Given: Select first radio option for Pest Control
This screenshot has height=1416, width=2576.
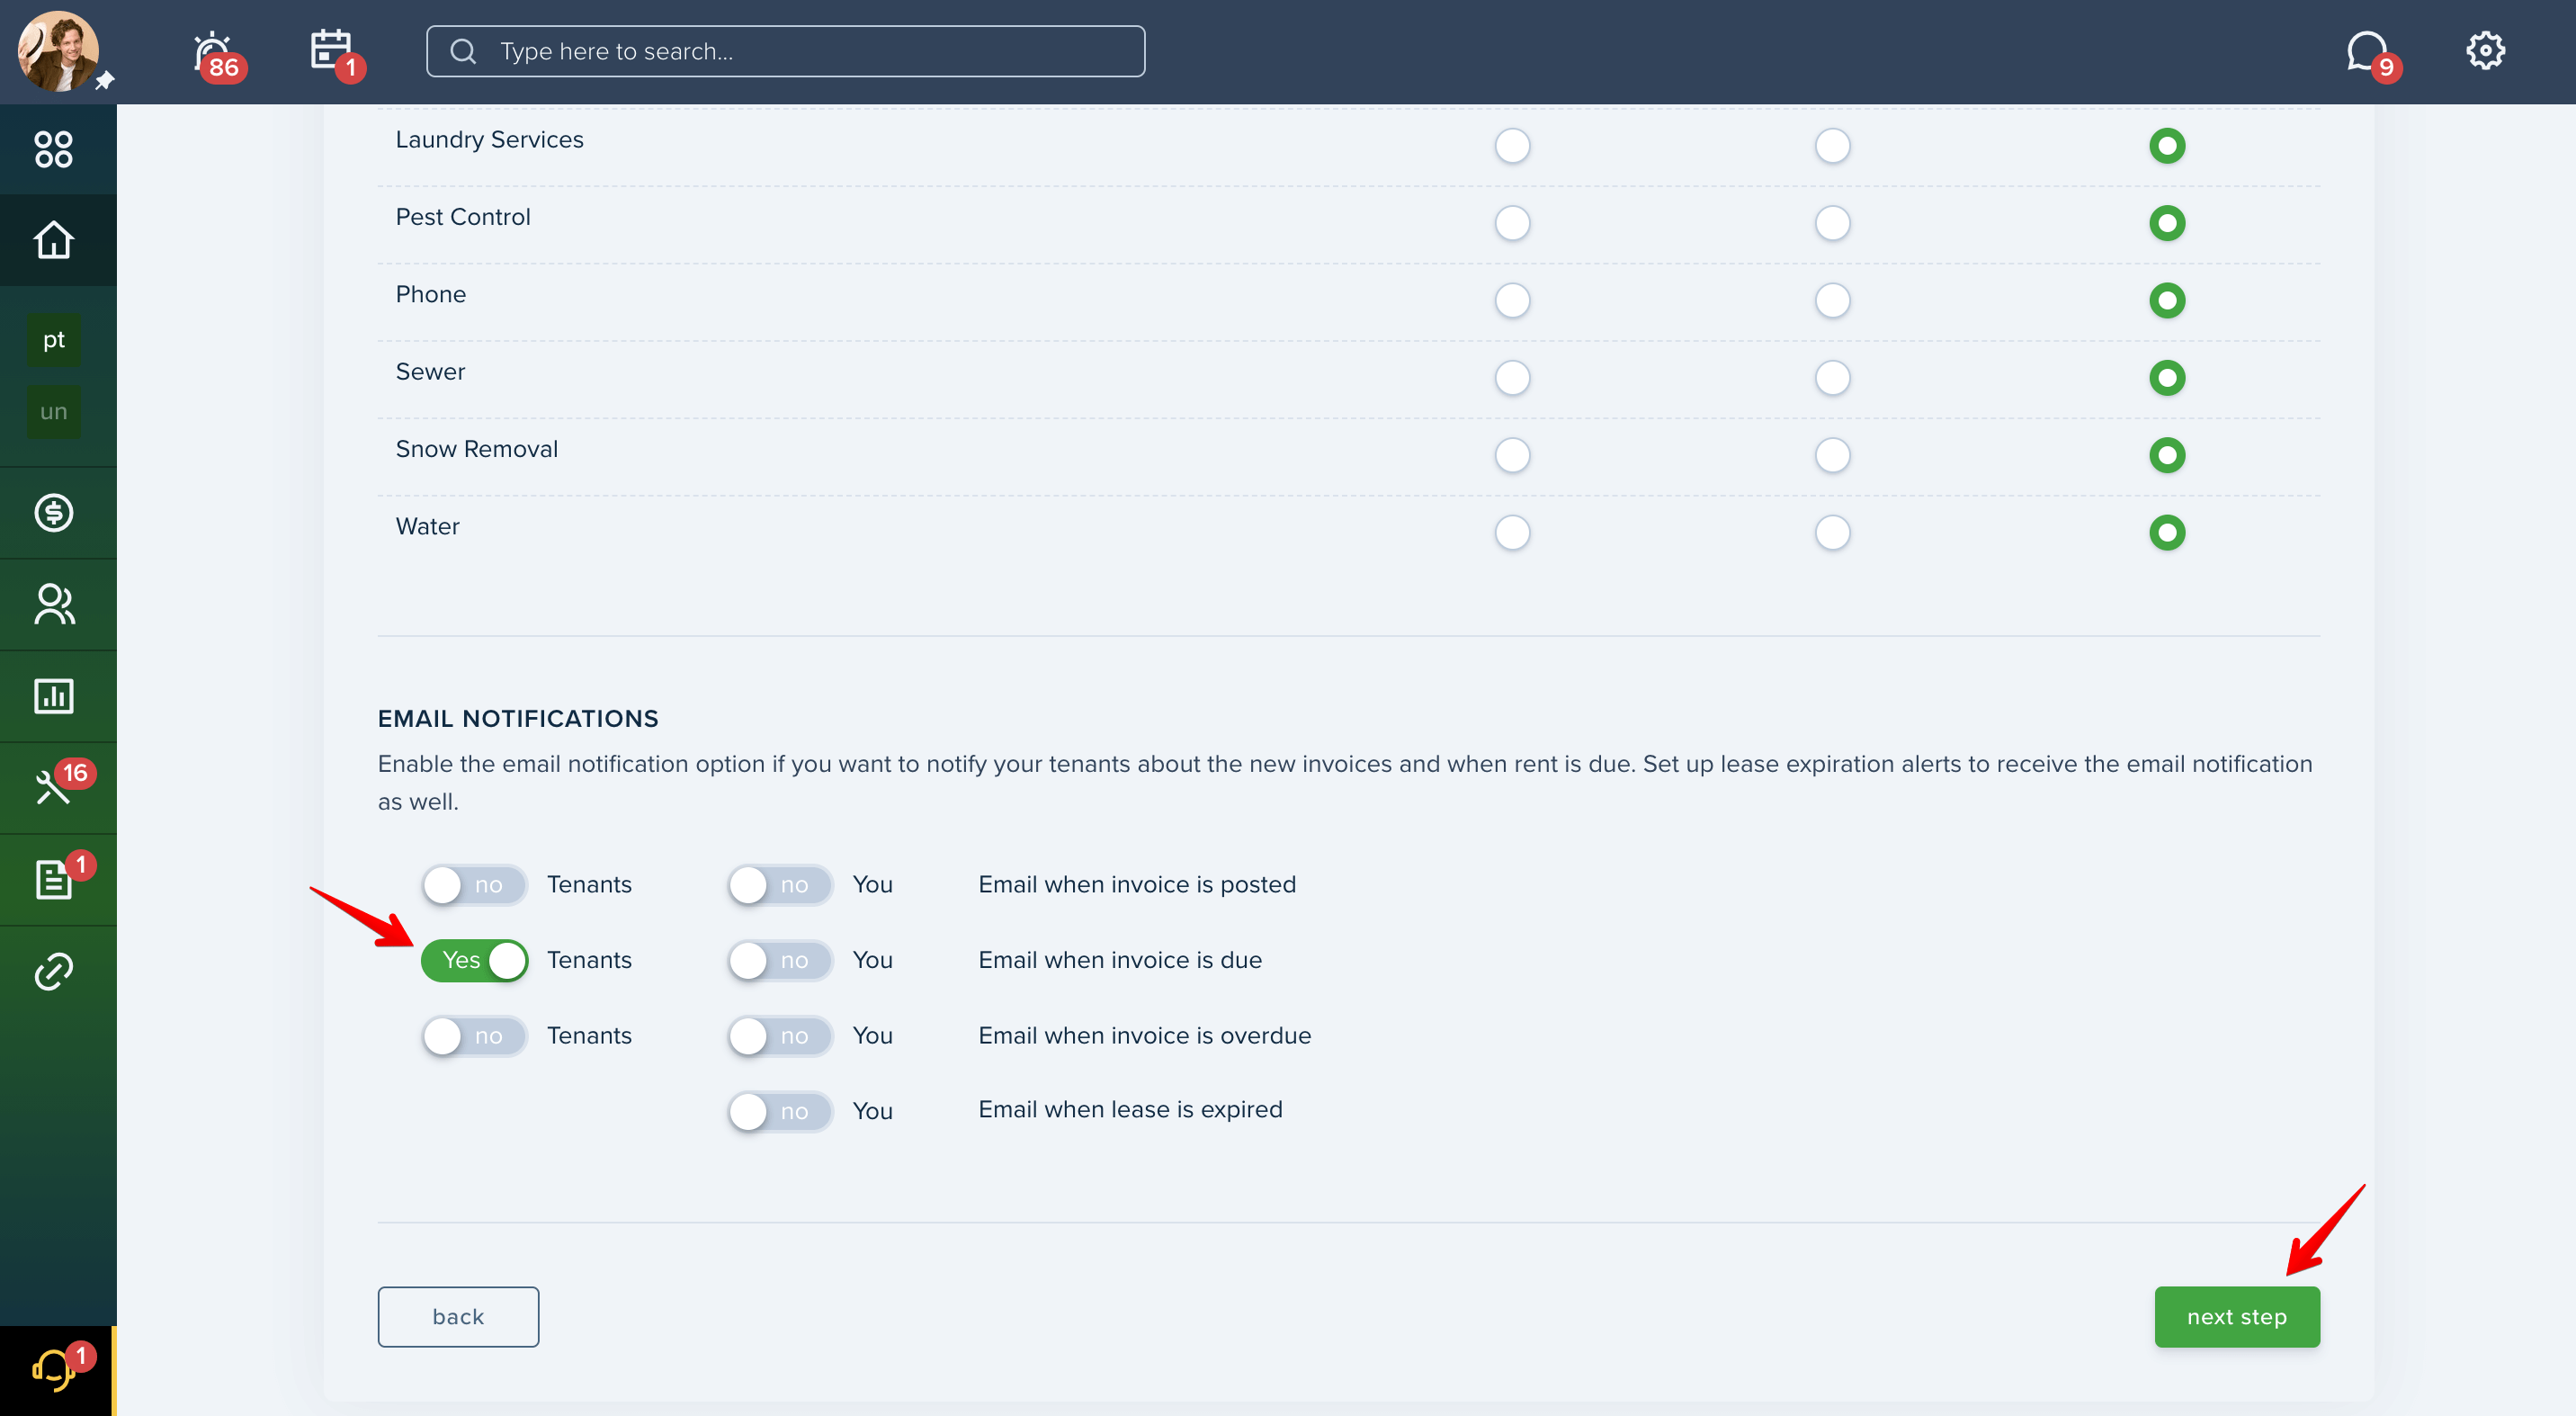Looking at the screenshot, I should 1512,223.
